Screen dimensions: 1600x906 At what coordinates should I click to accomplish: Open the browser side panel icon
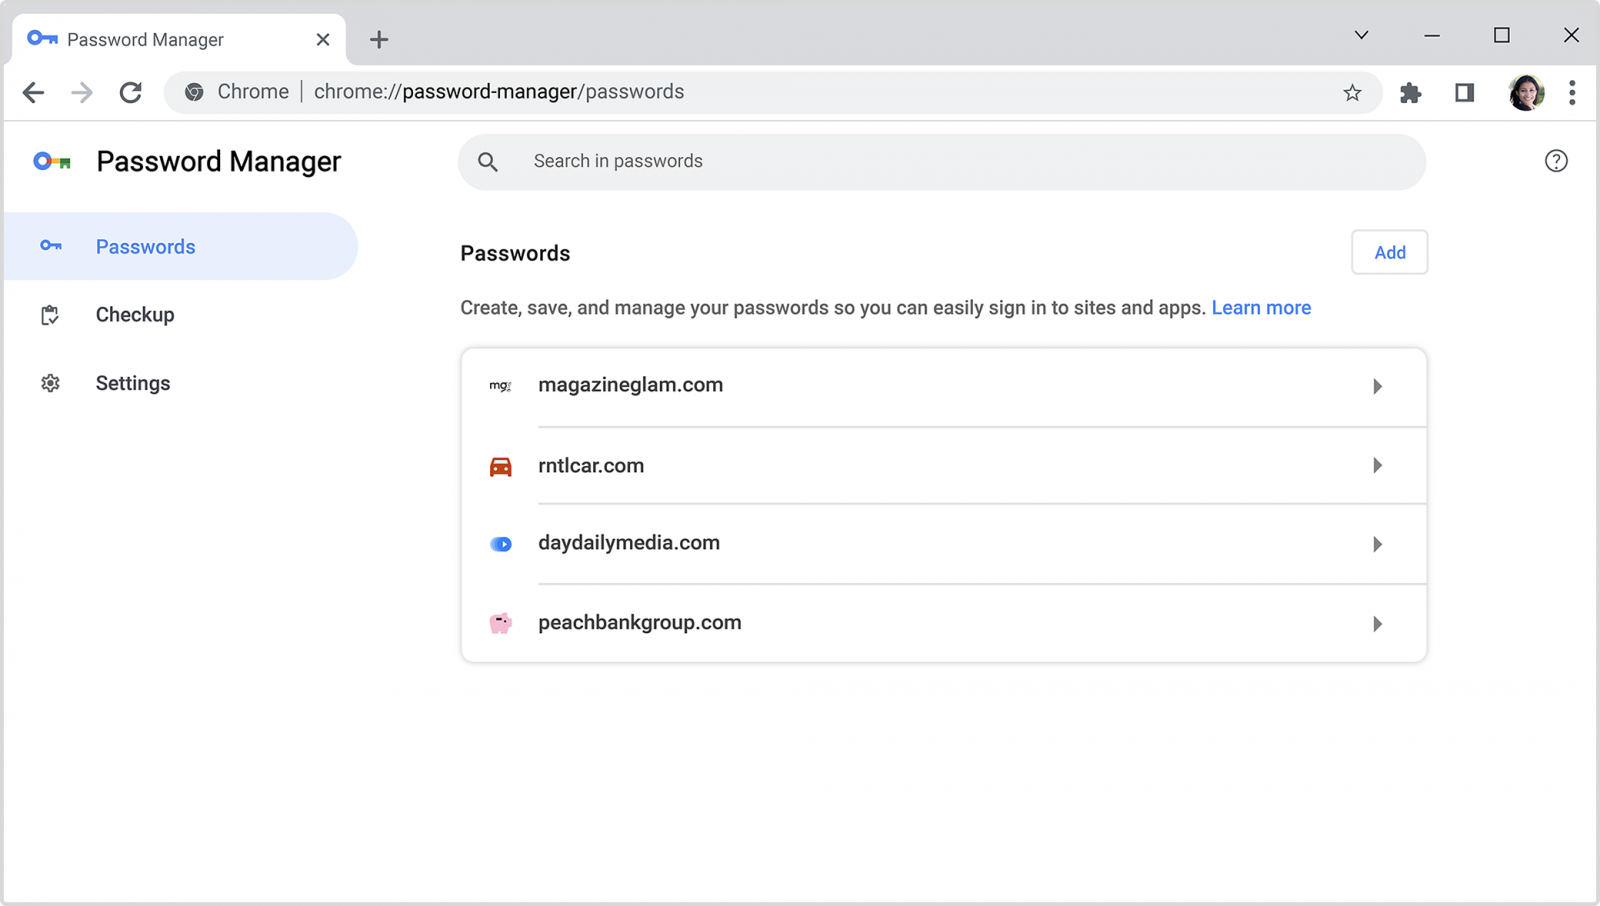[1464, 92]
